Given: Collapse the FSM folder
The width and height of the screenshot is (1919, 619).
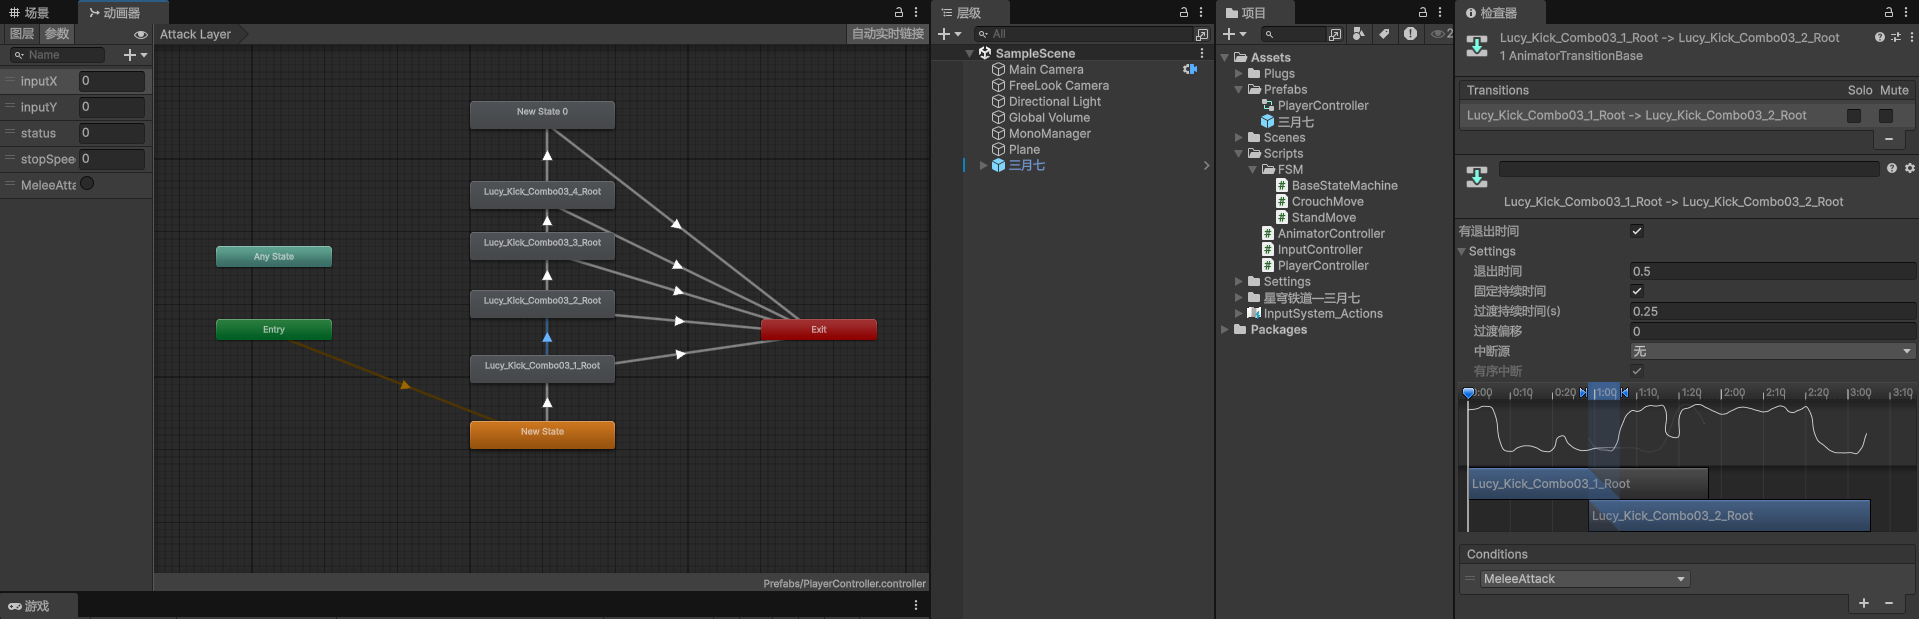Looking at the screenshot, I should 1253,169.
